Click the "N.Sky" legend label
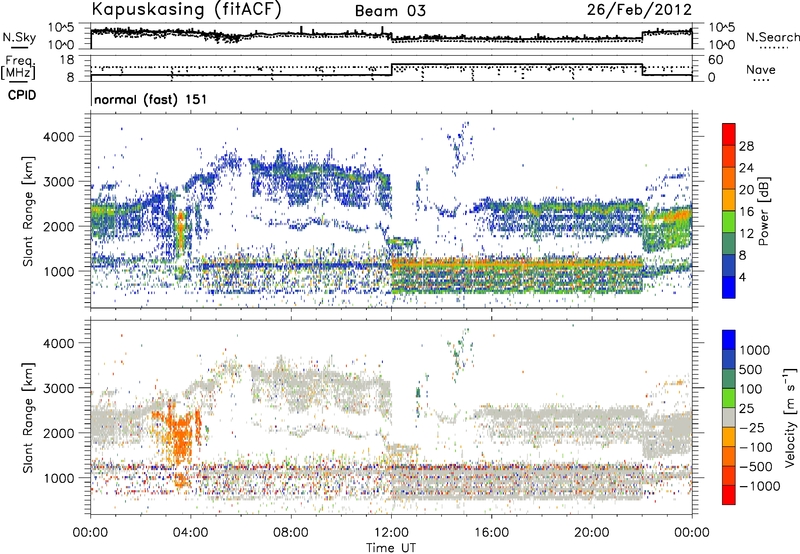 coord(19,37)
